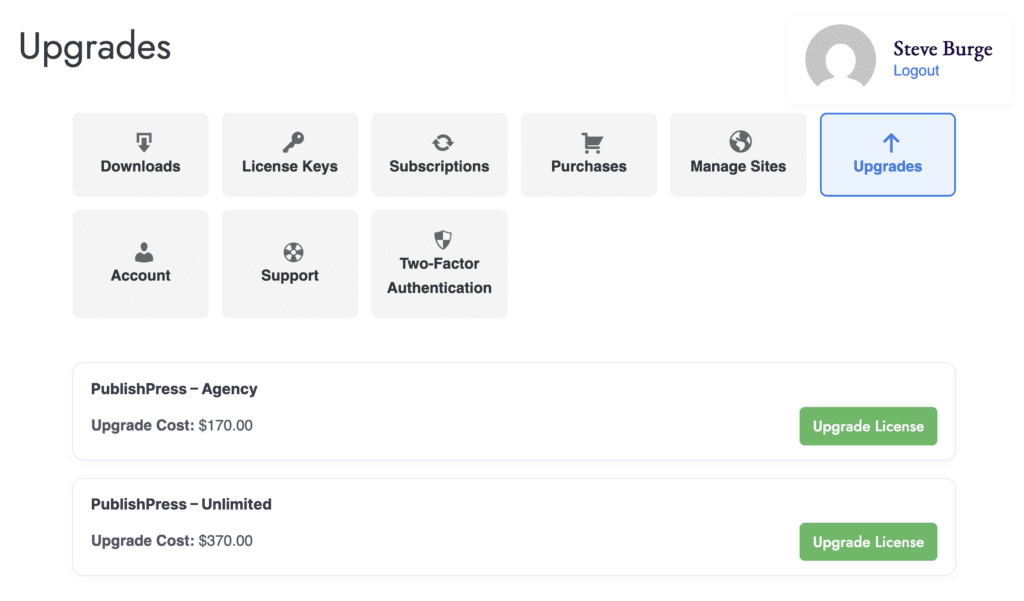Click the Purchases shopping cart icon

590,142
